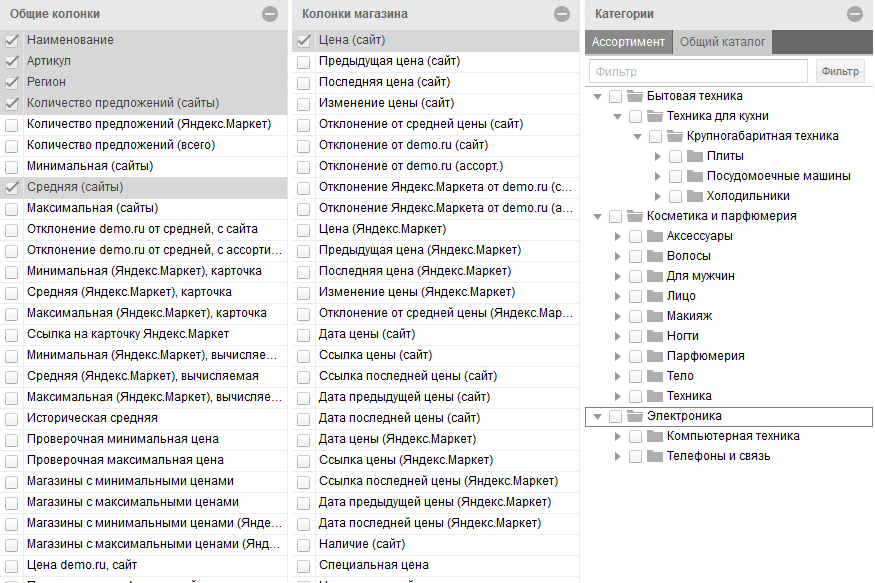
Task: Focus the category filter text field
Action: tap(698, 71)
